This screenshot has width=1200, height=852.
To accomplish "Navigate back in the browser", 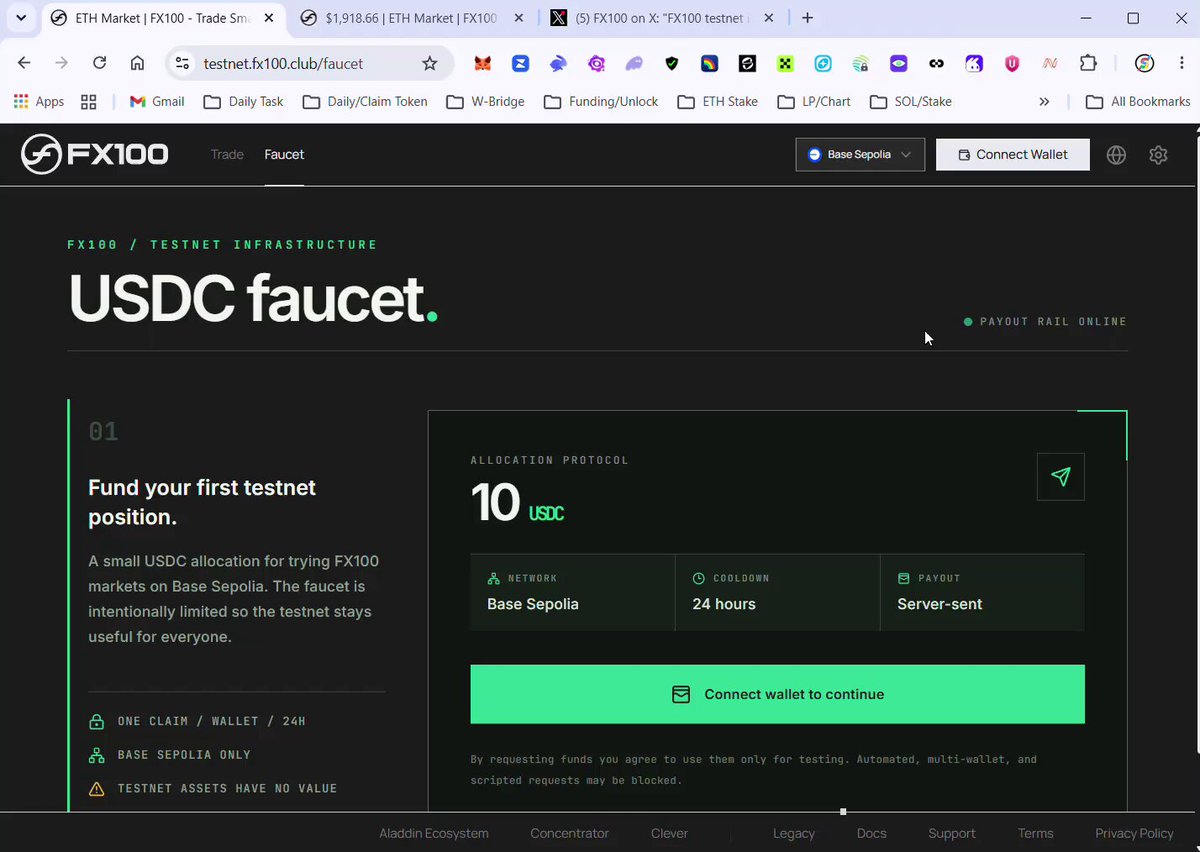I will coord(24,63).
